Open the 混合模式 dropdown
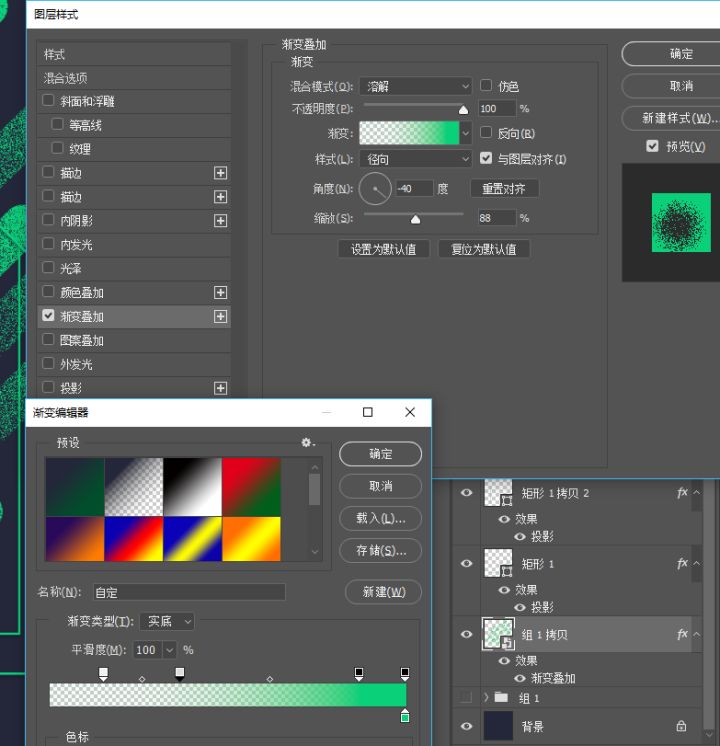 pyautogui.click(x=416, y=86)
